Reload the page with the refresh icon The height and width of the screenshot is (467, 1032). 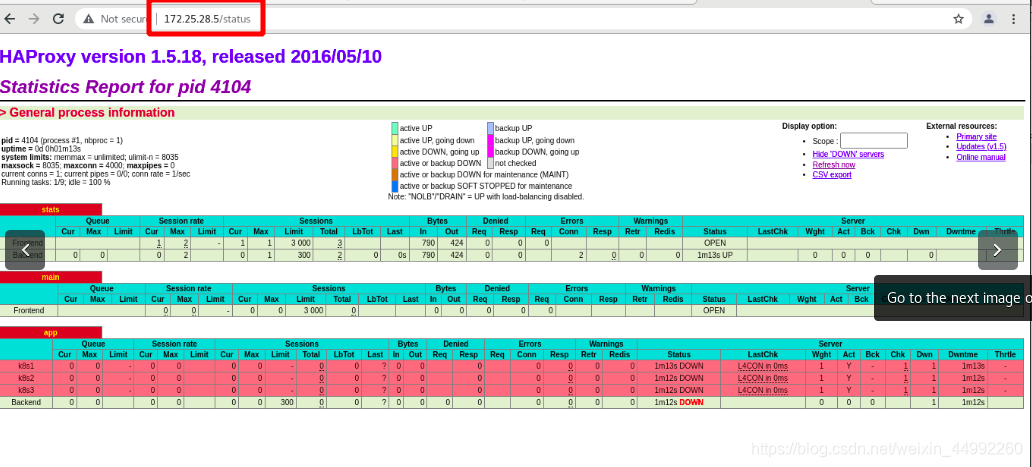pos(58,19)
